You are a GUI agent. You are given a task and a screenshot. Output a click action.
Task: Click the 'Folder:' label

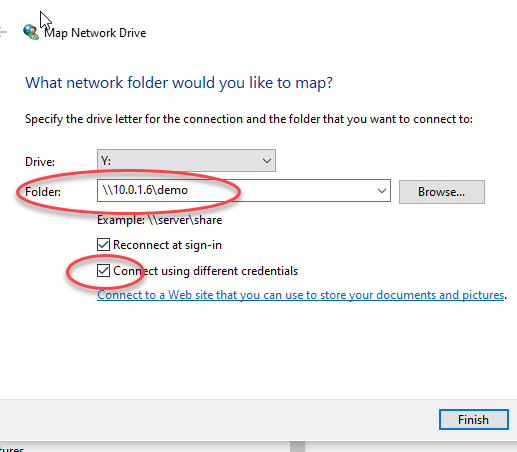[43, 192]
